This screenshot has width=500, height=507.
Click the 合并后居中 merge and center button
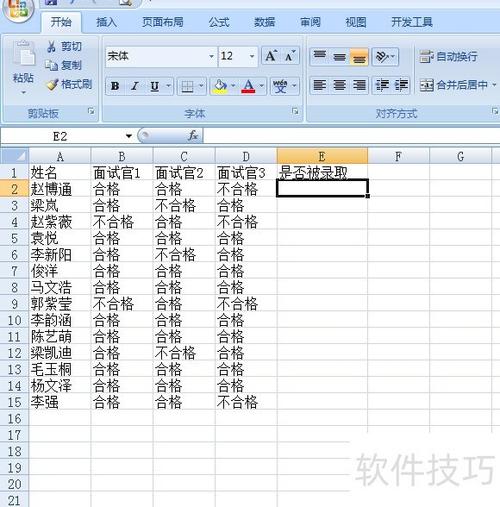[453, 85]
